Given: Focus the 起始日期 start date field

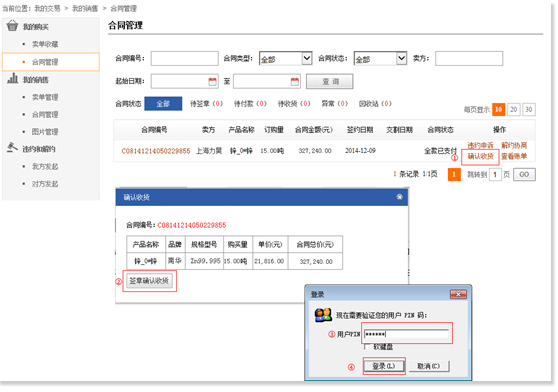Looking at the screenshot, I should (185, 81).
